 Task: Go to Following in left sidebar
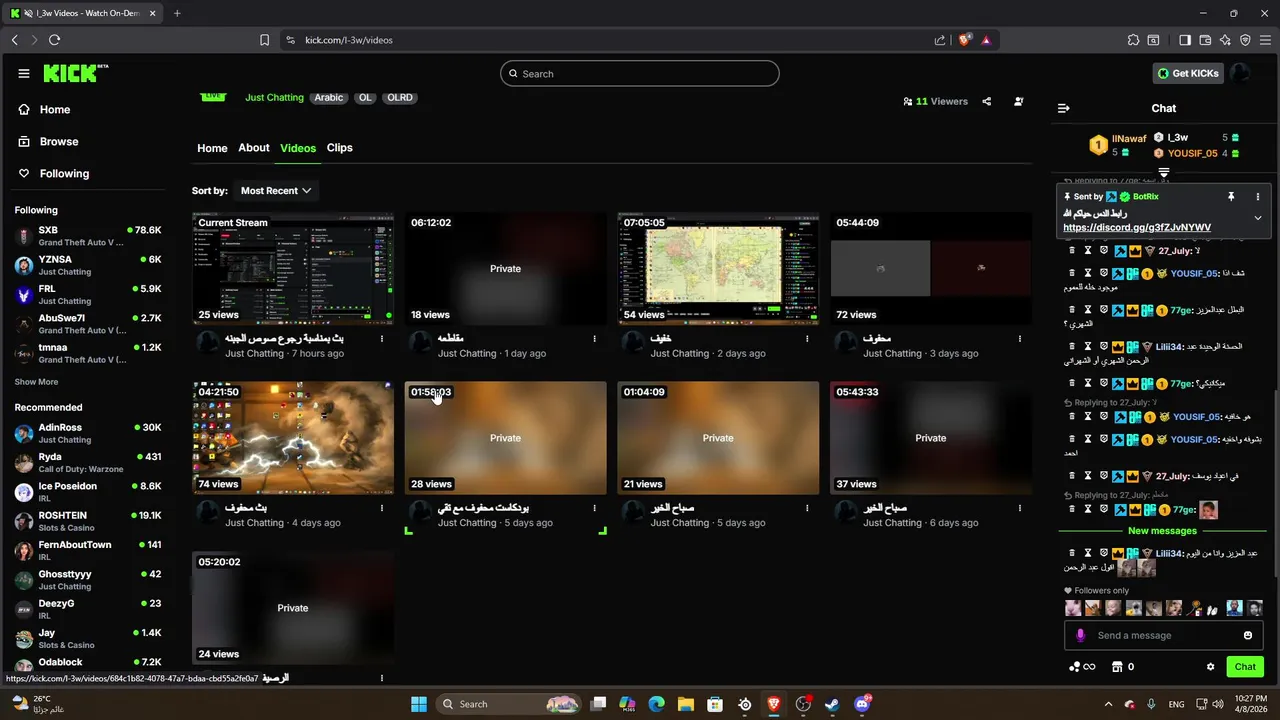[x=64, y=174]
